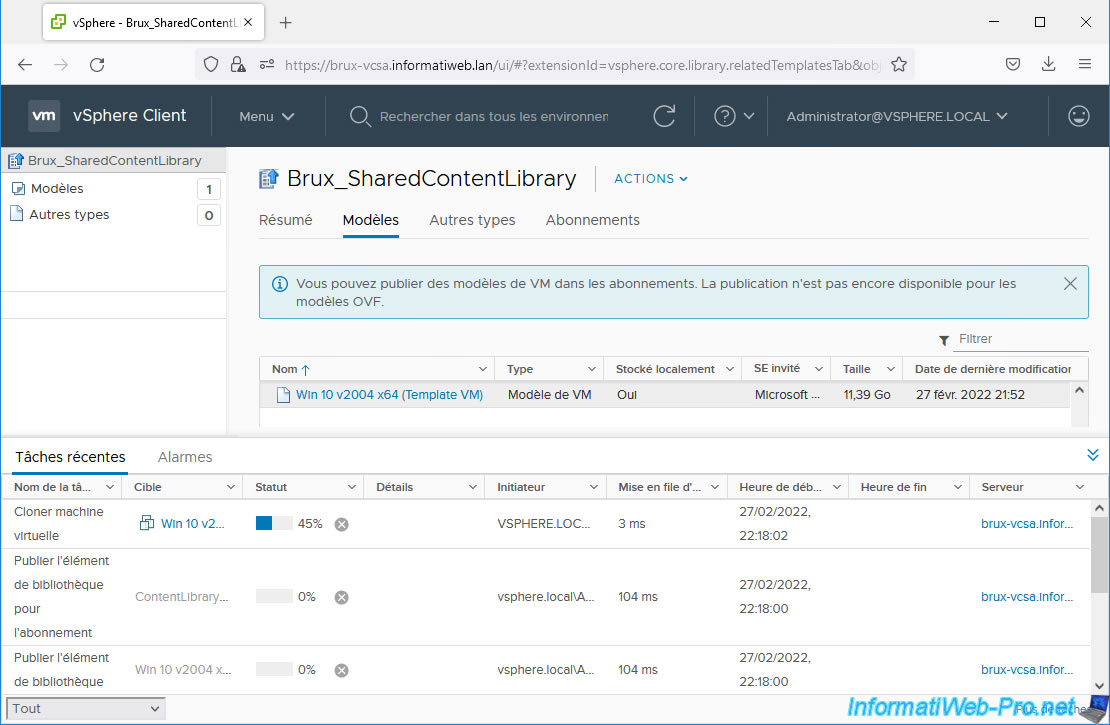The width and height of the screenshot is (1110, 725).
Task: Bookmark this page with the star icon
Action: click(899, 64)
